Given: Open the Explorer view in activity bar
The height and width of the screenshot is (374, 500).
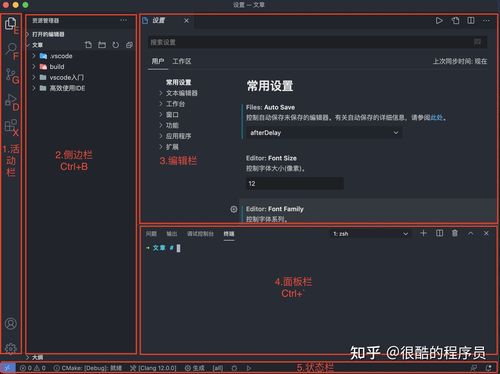Looking at the screenshot, I should pos(10,23).
